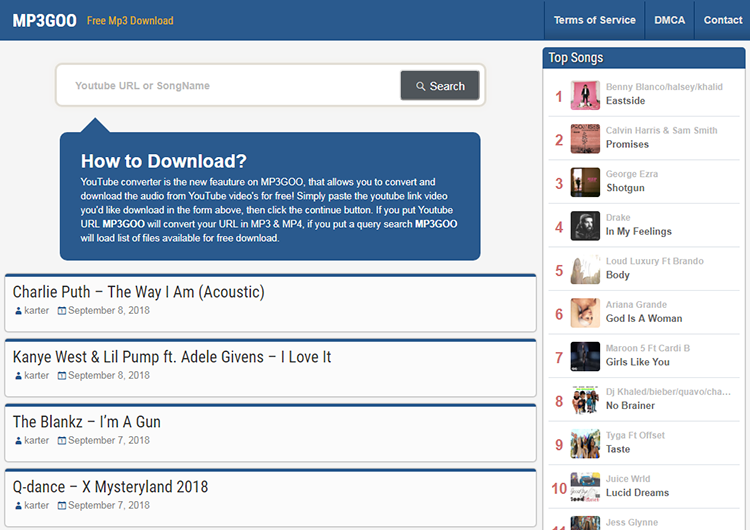Click artist Juice Wrld
The height and width of the screenshot is (530, 750).
point(628,478)
